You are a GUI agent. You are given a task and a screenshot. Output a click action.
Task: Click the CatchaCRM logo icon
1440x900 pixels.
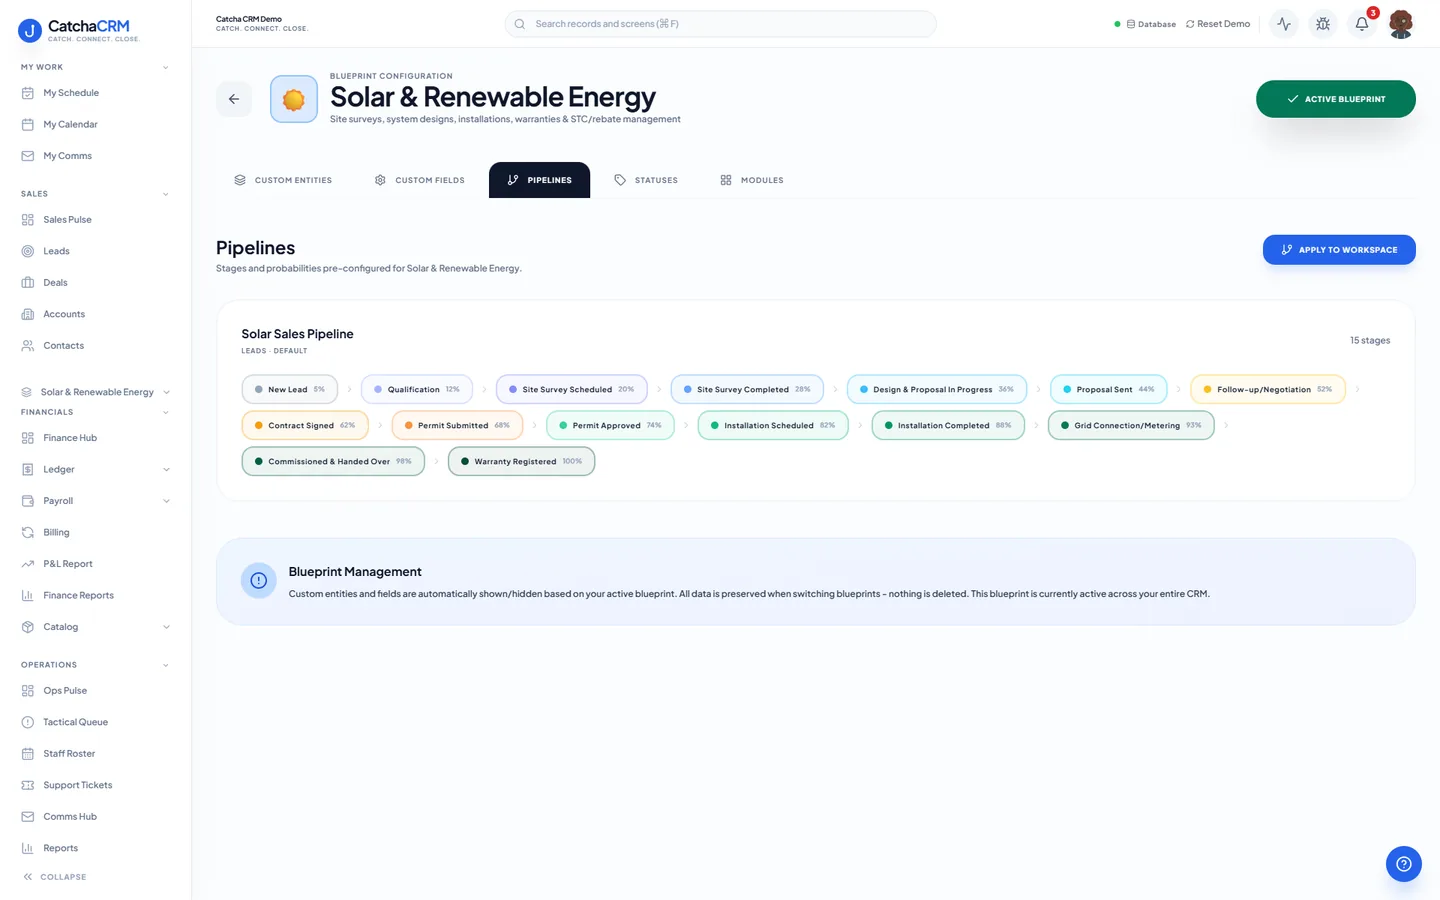tap(30, 31)
